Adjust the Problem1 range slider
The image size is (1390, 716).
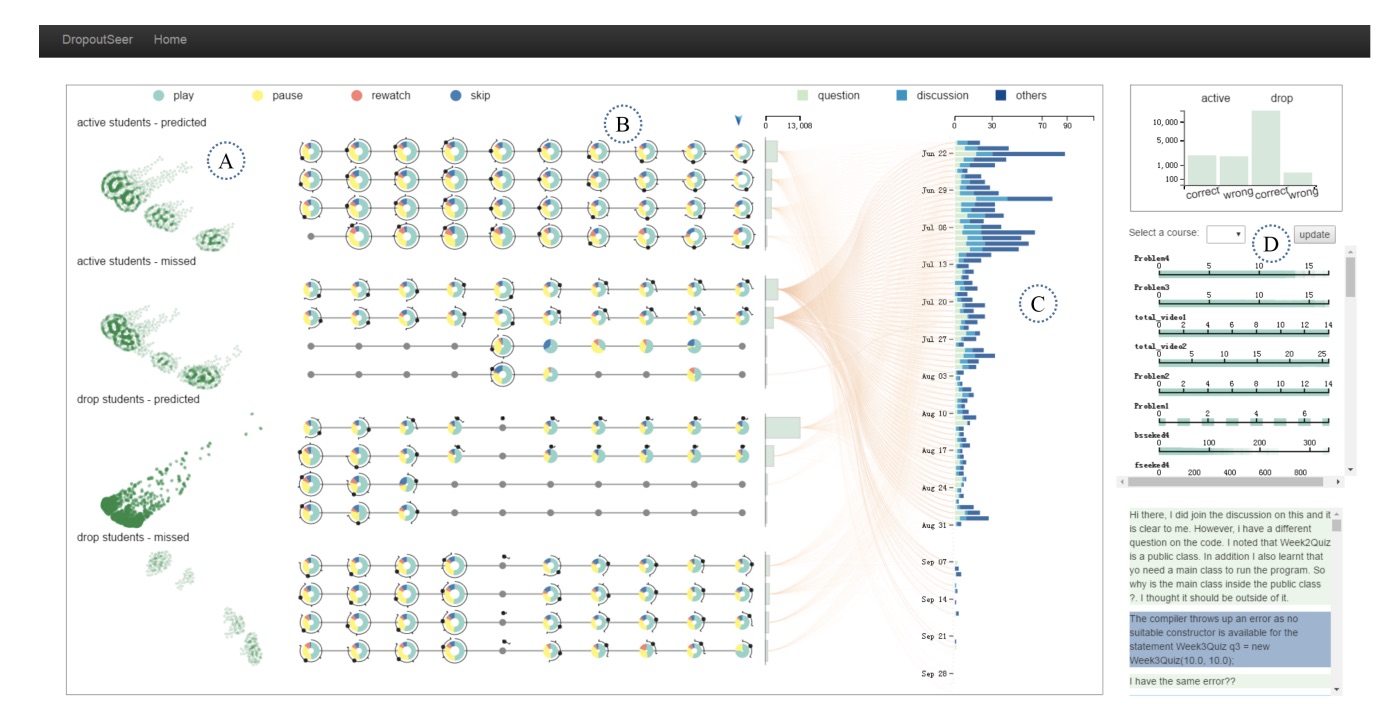click(x=1243, y=421)
